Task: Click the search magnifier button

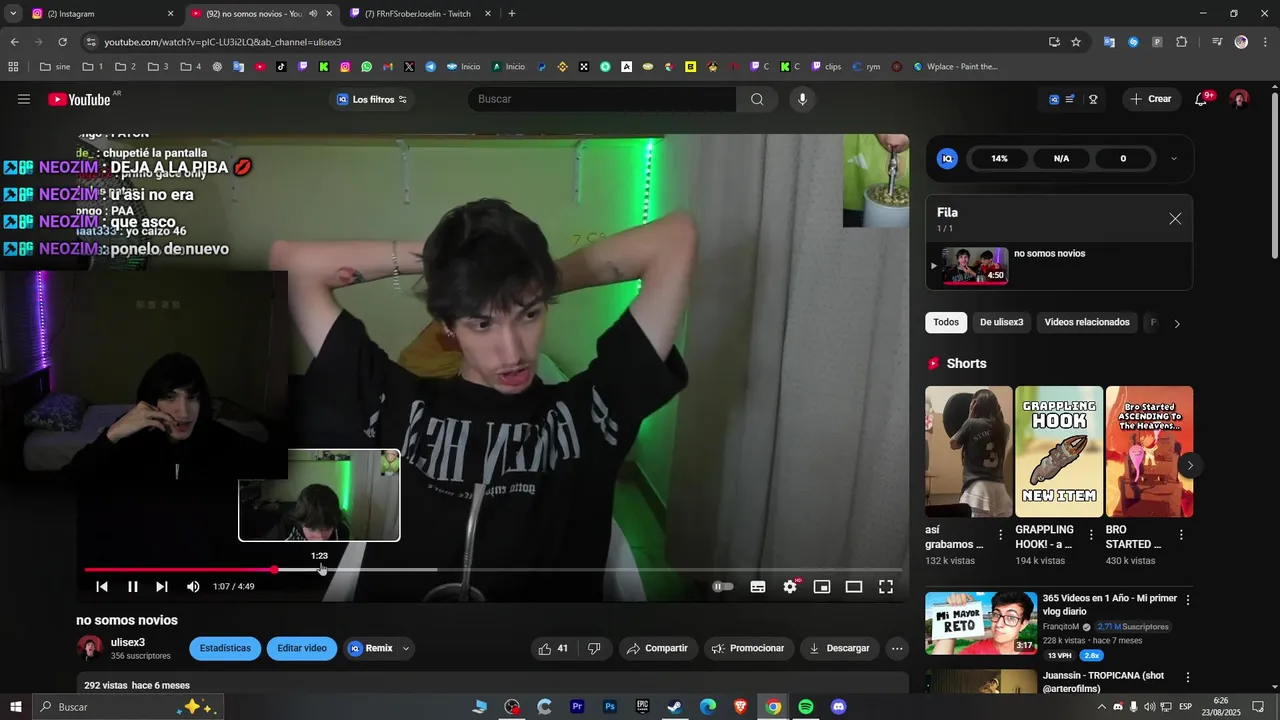Action: (757, 99)
